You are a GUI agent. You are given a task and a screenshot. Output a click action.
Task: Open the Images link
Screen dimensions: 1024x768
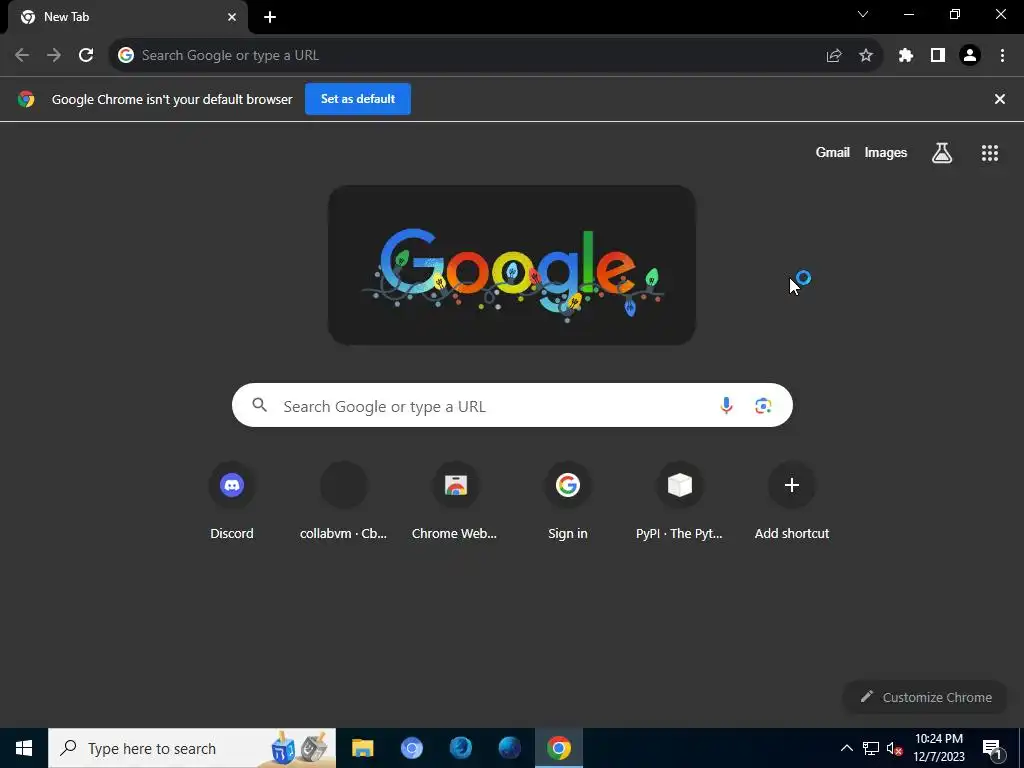886,153
